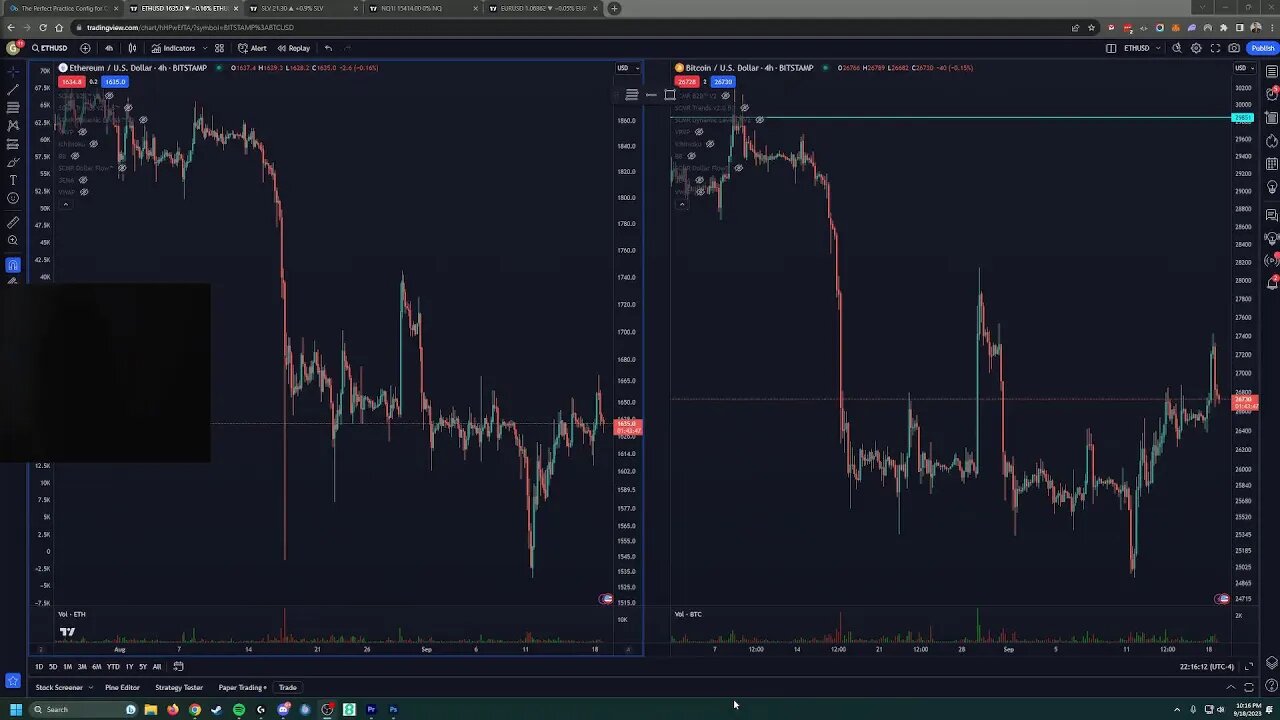Toggle visibility of Ichimoku on Bitcoin chart
The image size is (1280, 720).
710,144
